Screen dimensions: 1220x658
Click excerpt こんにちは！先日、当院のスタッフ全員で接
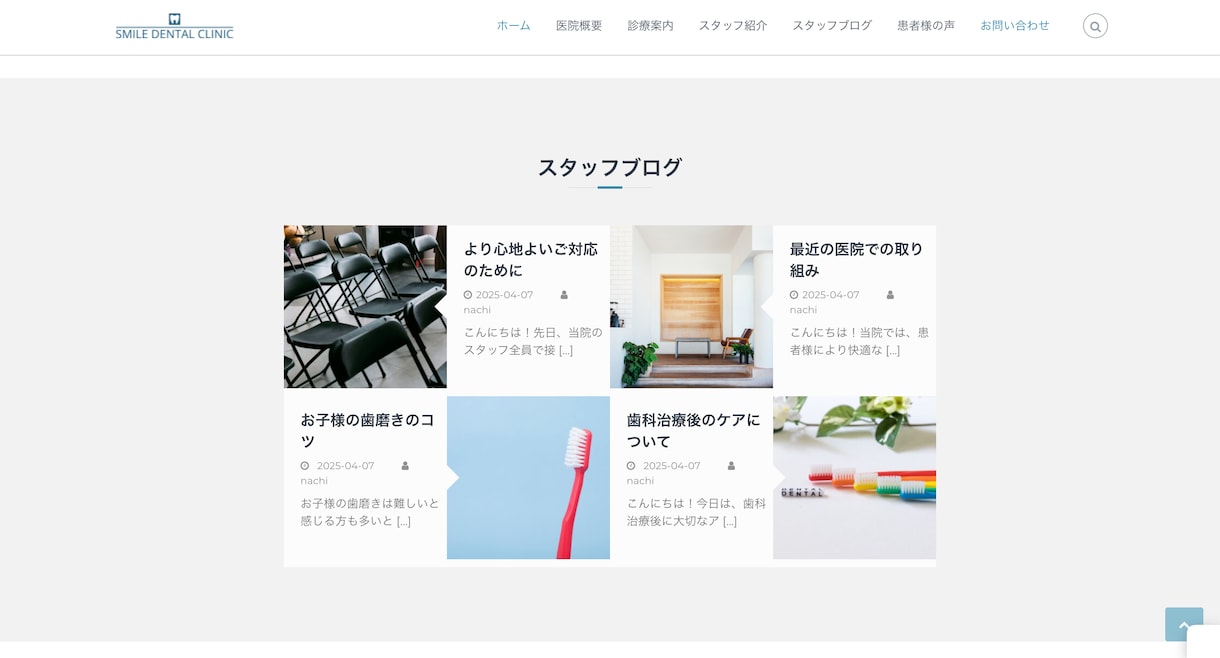click(533, 341)
